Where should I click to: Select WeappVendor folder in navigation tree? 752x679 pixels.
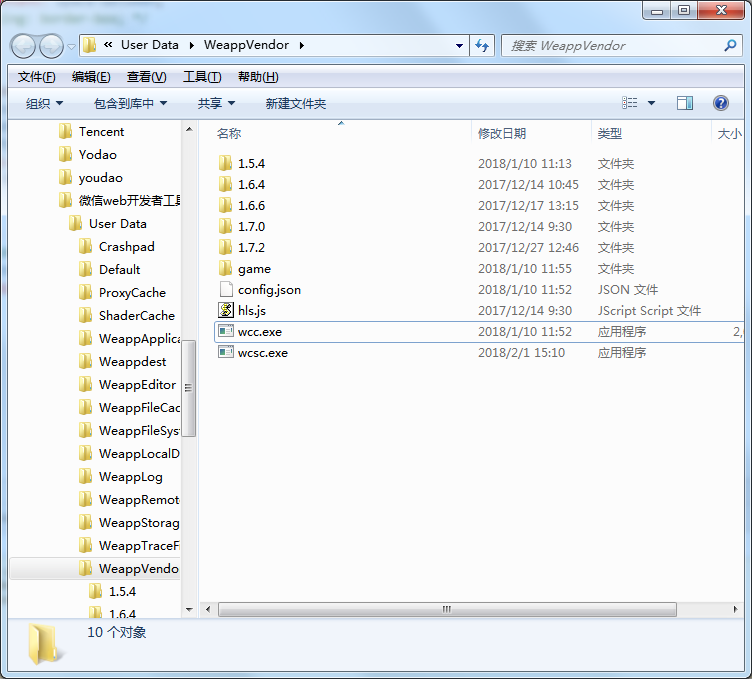(129, 569)
